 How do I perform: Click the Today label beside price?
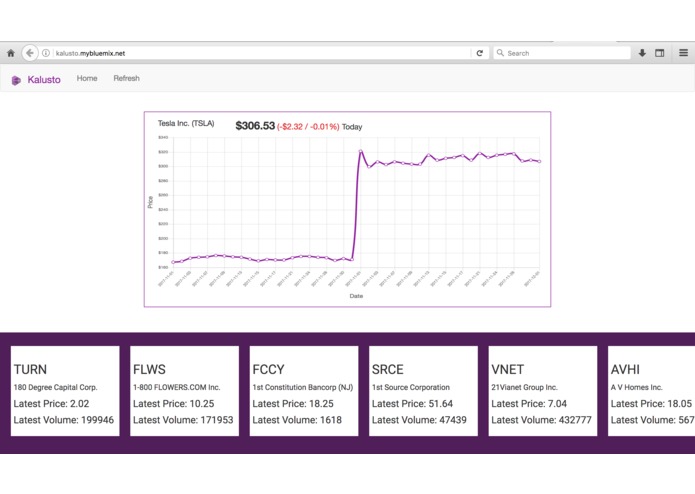coord(352,127)
